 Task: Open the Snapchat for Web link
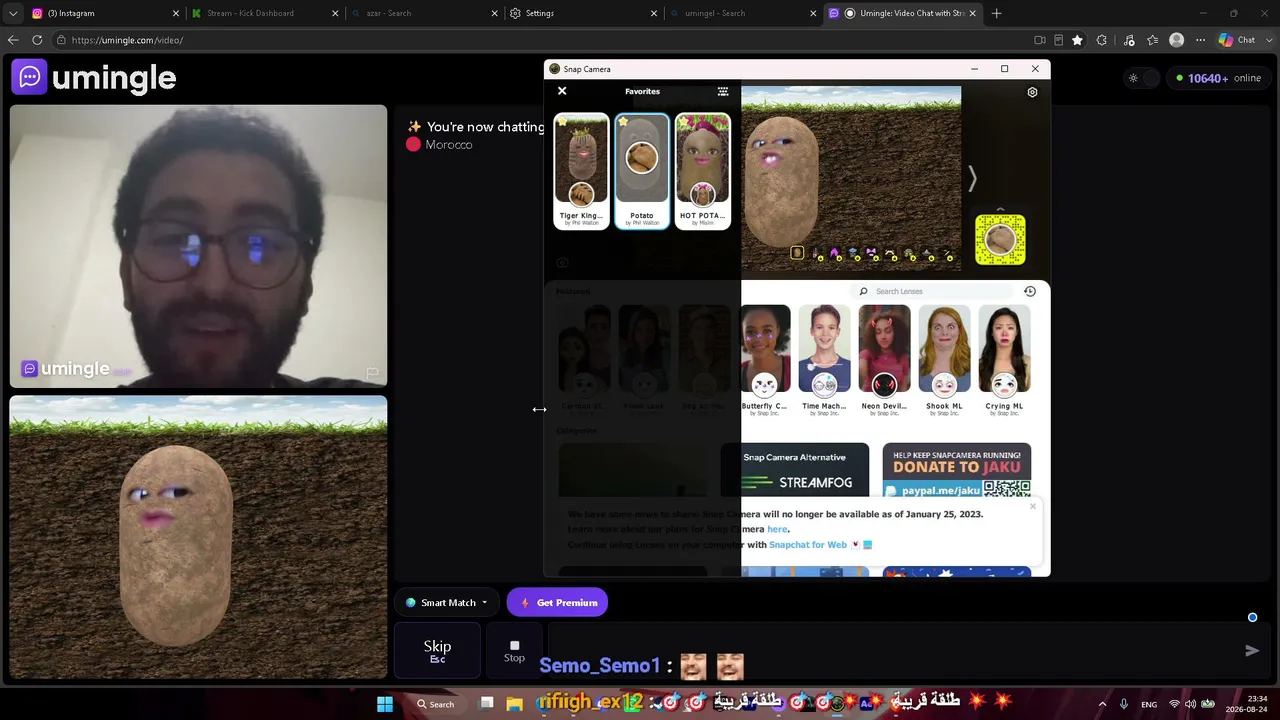[x=807, y=545]
